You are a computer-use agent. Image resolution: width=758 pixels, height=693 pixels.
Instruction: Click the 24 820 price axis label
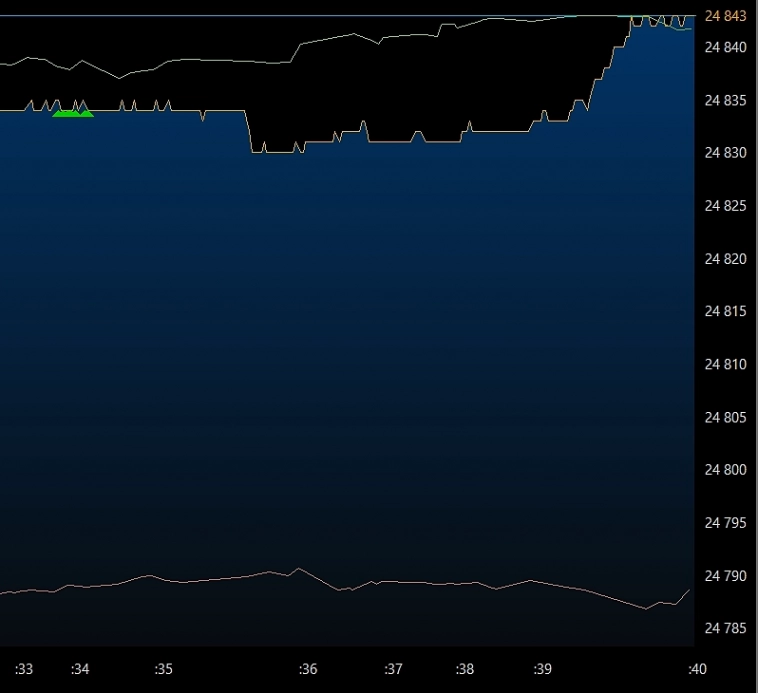click(725, 259)
